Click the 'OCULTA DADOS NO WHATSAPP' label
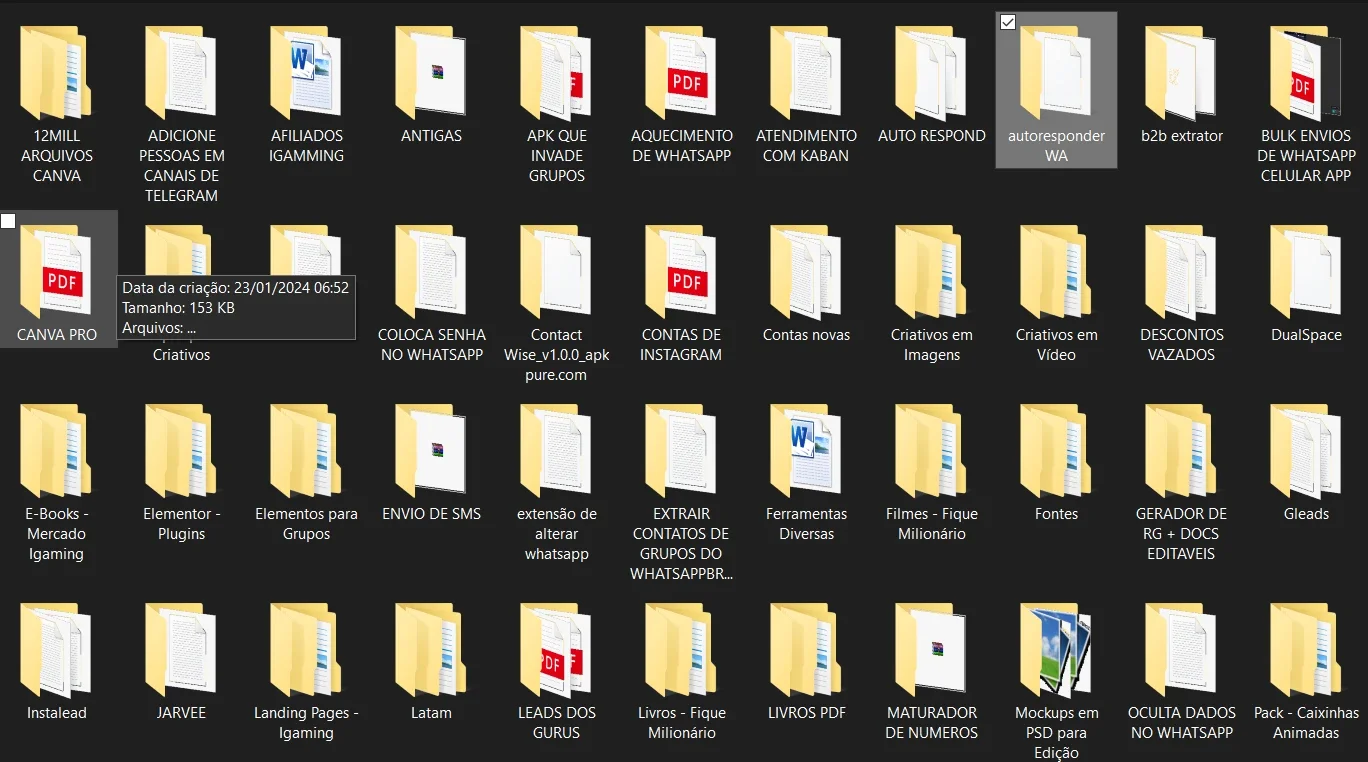This screenshot has width=1368, height=762. [1181, 723]
